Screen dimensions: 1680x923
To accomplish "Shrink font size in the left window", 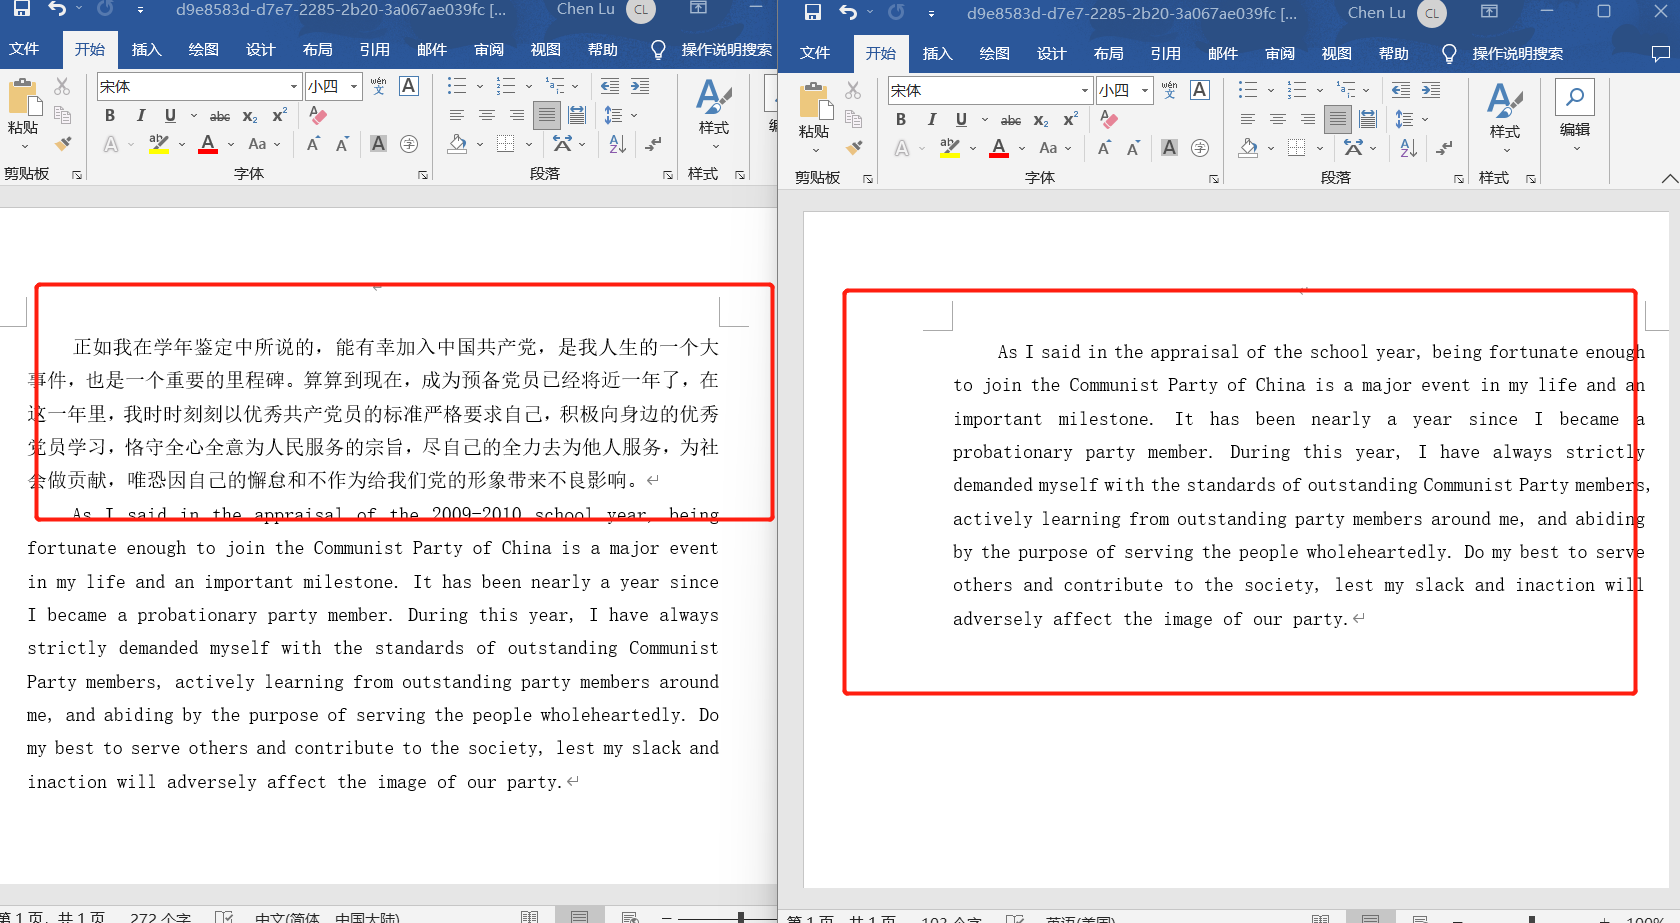I will point(342,145).
